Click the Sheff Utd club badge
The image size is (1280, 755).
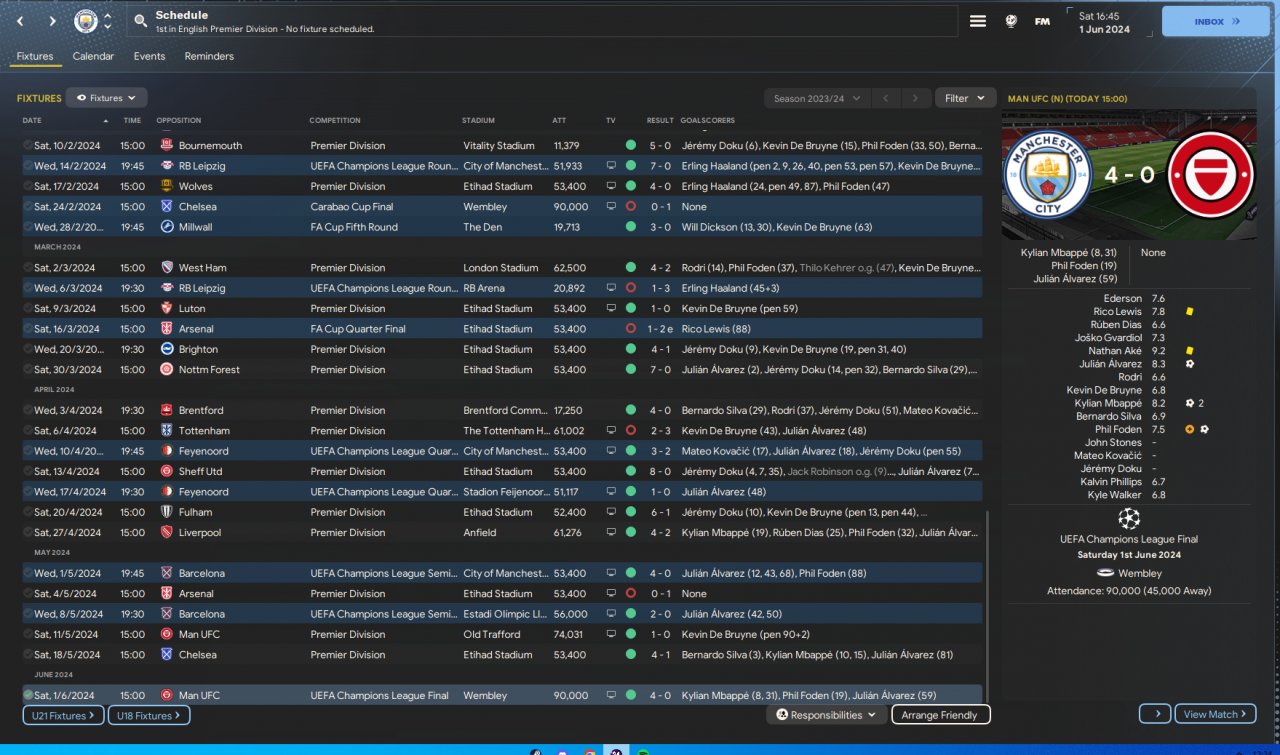[x=167, y=471]
